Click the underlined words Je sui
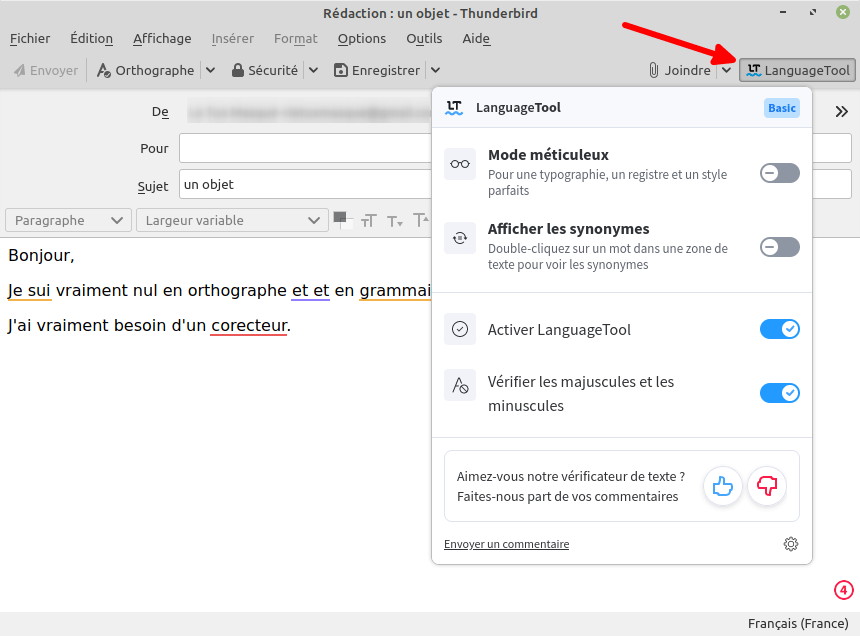860x636 pixels. click(29, 290)
